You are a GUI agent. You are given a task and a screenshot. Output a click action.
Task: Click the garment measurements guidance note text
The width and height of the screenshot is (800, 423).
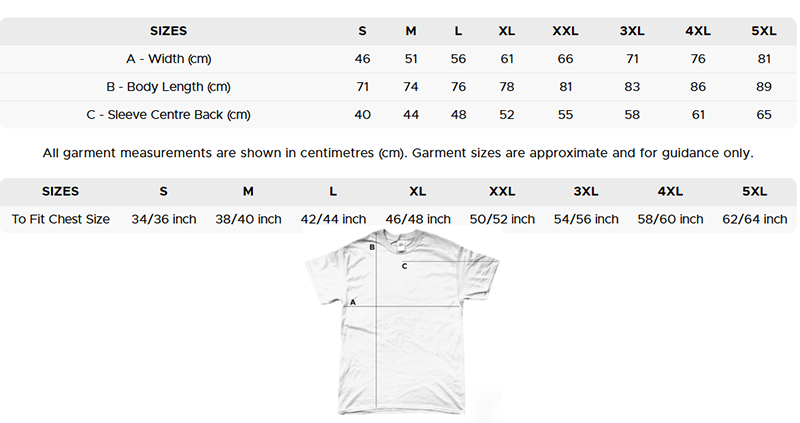pyautogui.click(x=398, y=154)
